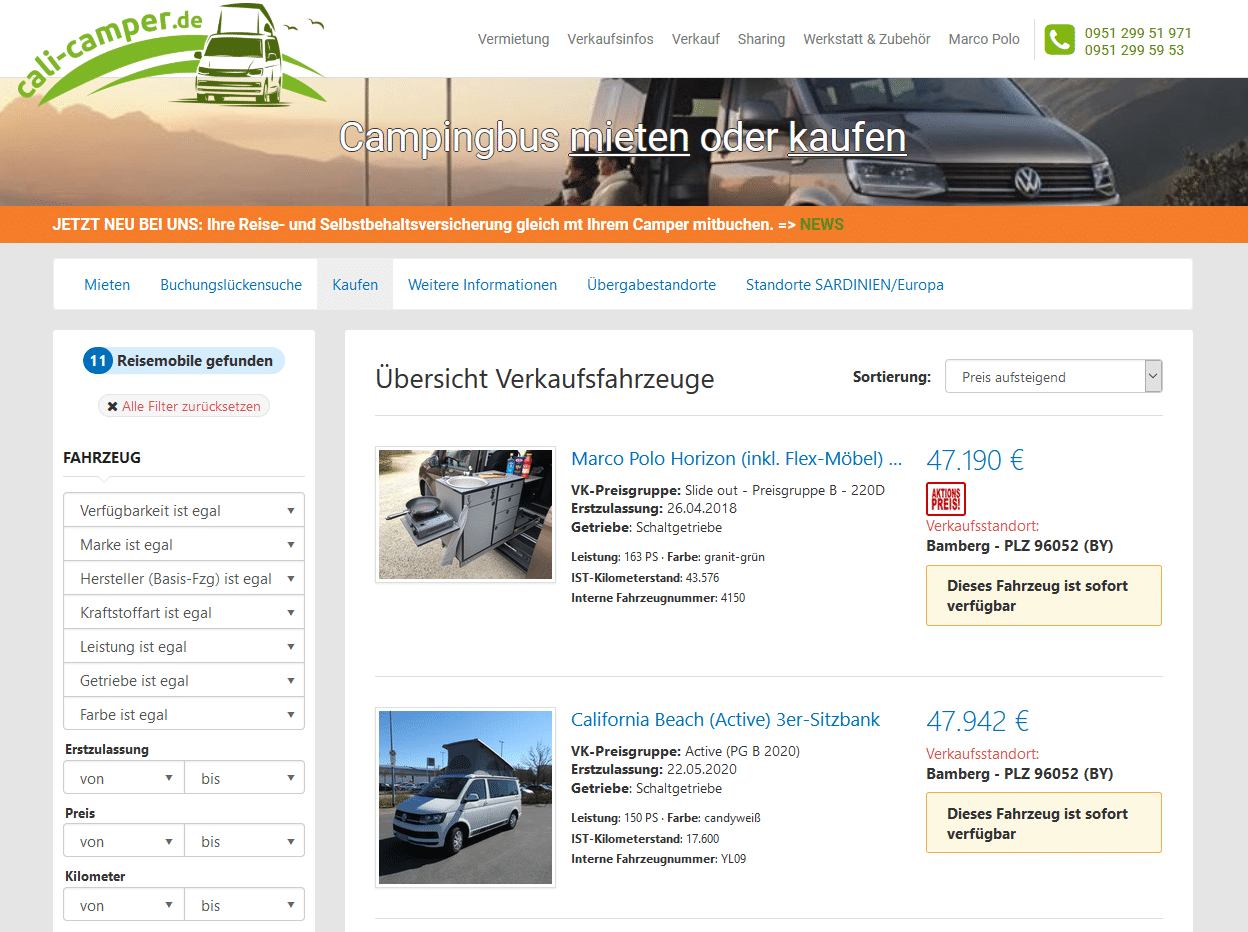Viewport: 1248px width, 932px height.
Task: Click the green phone icon
Action: 1059,40
